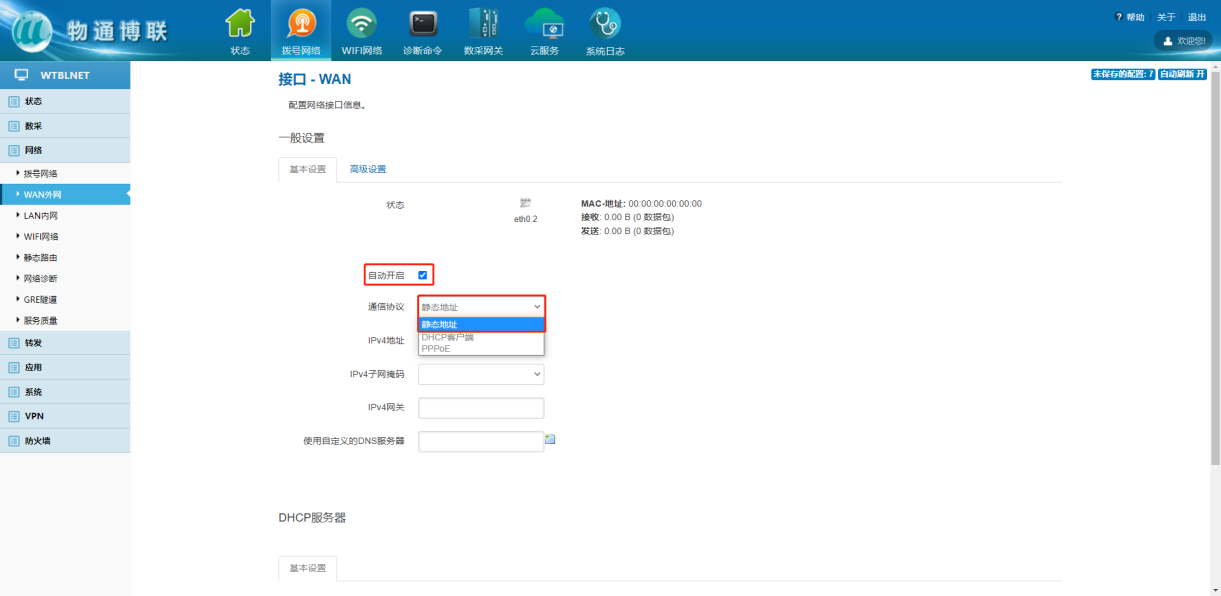Uncheck the 自动开启 checkbox
Viewport: 1221px width, 596px height.
coord(423,275)
